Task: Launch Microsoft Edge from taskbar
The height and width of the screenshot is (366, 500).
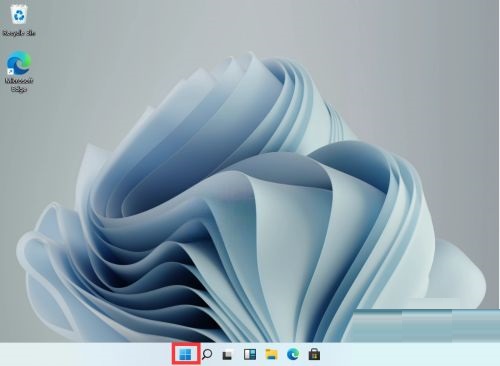Action: tap(293, 354)
